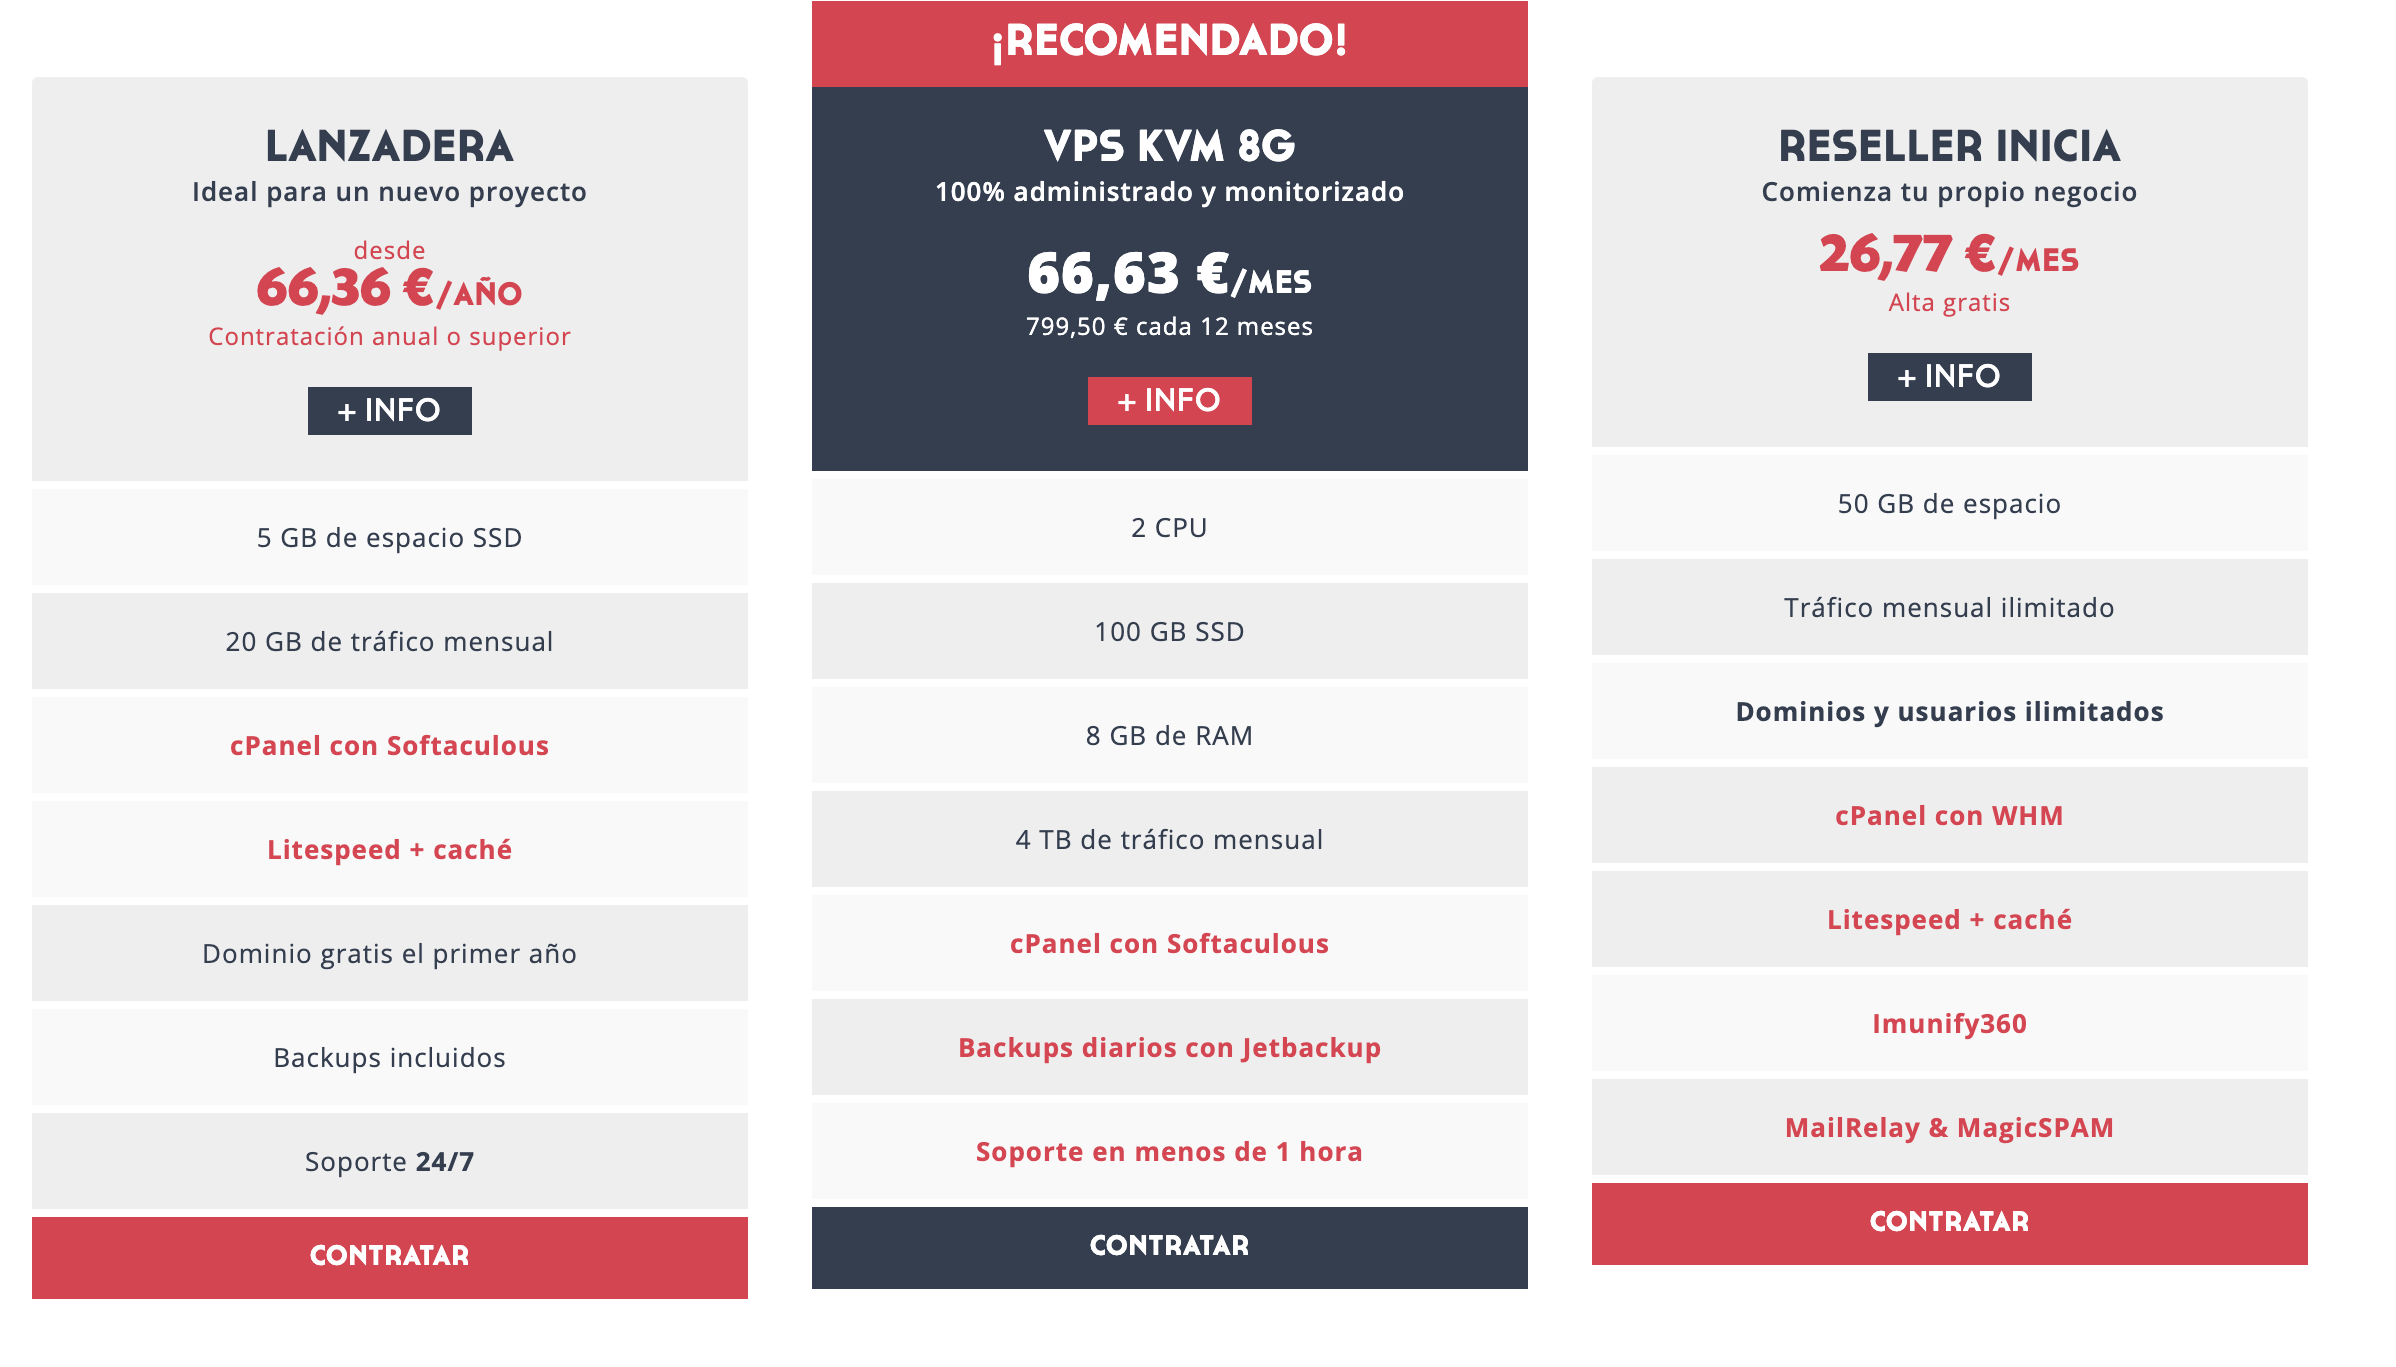The height and width of the screenshot is (1367, 2396).
Task: Click cPanel con Softaculous in VPS column
Action: point(1169,943)
